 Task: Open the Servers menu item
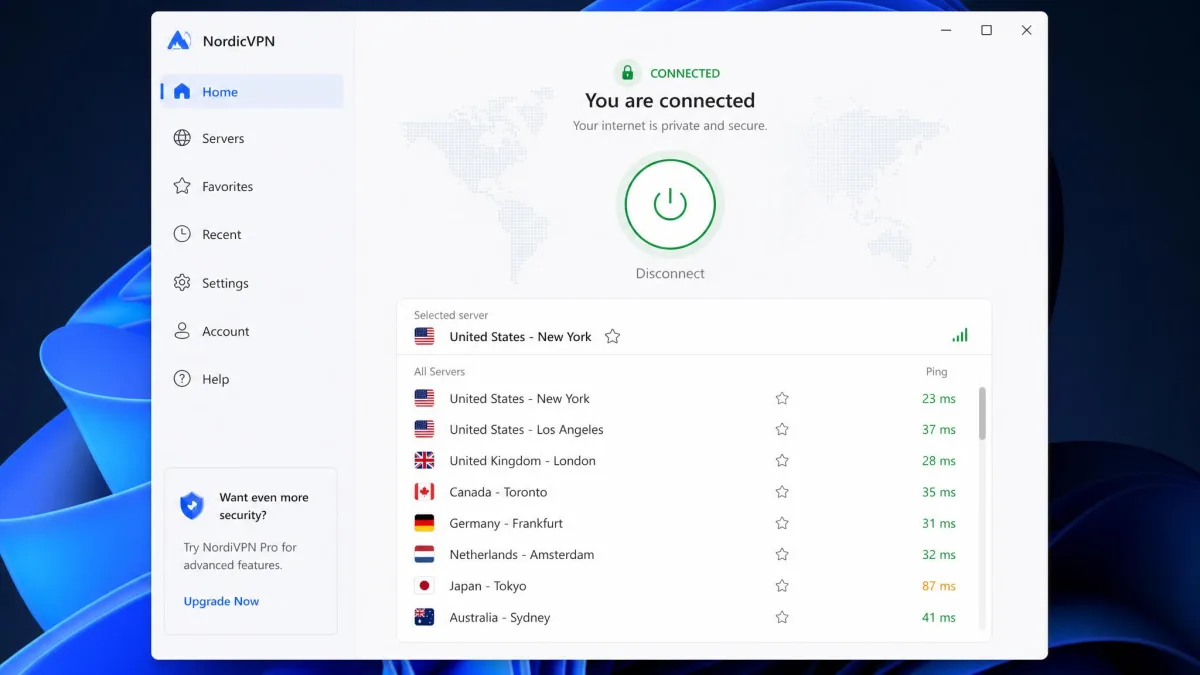[252, 138]
